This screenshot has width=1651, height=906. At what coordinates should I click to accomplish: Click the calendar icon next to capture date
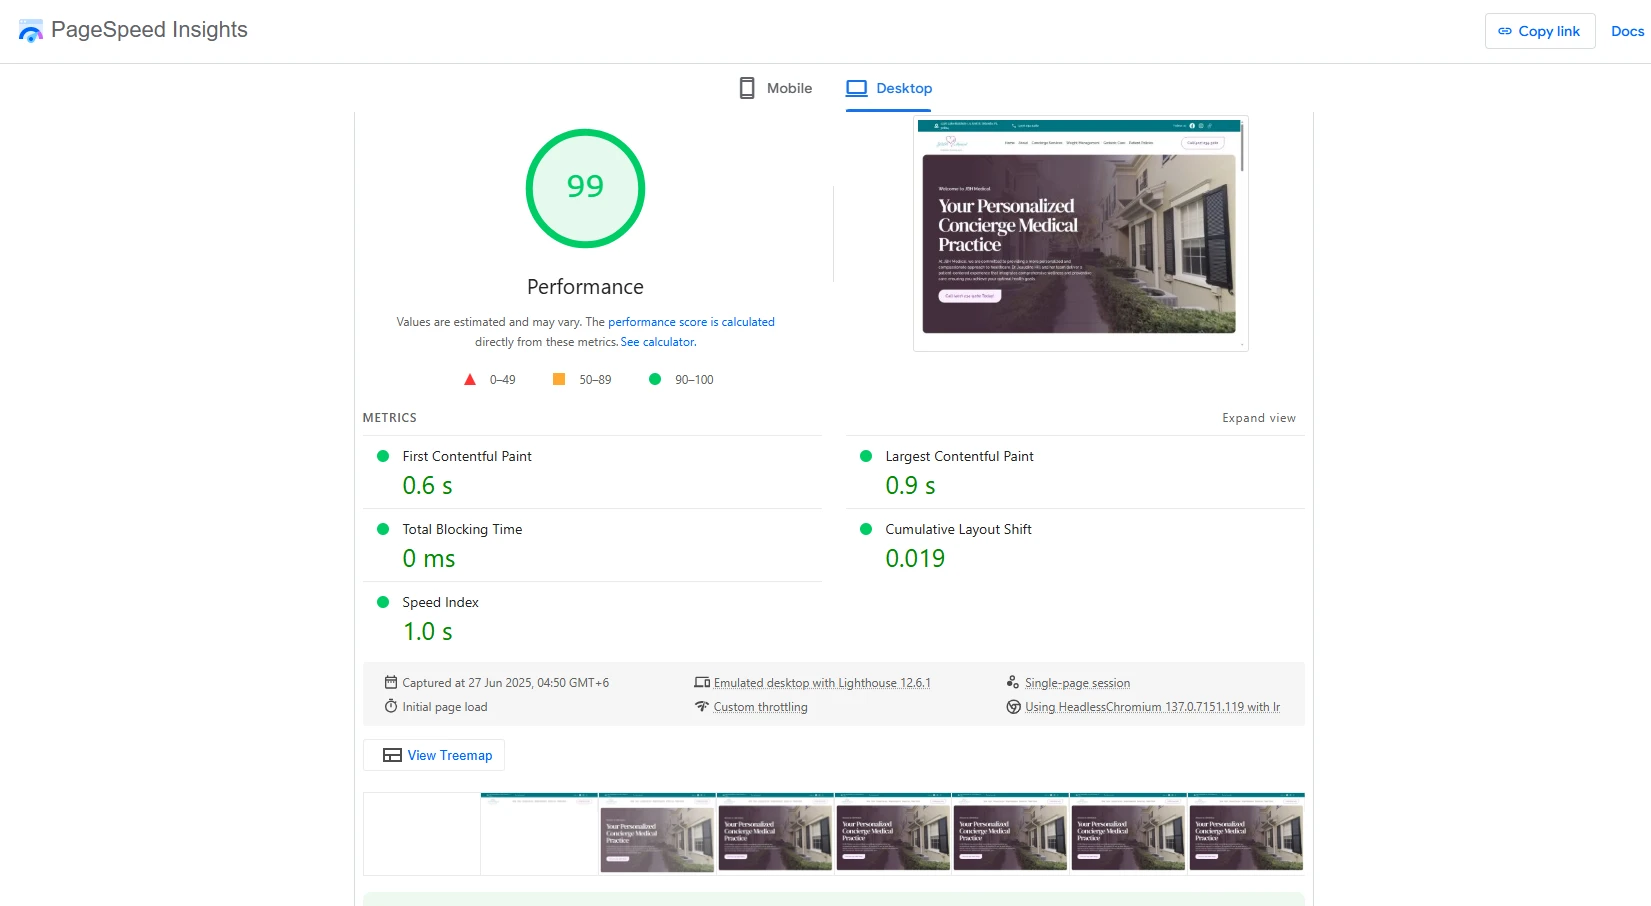pos(391,682)
